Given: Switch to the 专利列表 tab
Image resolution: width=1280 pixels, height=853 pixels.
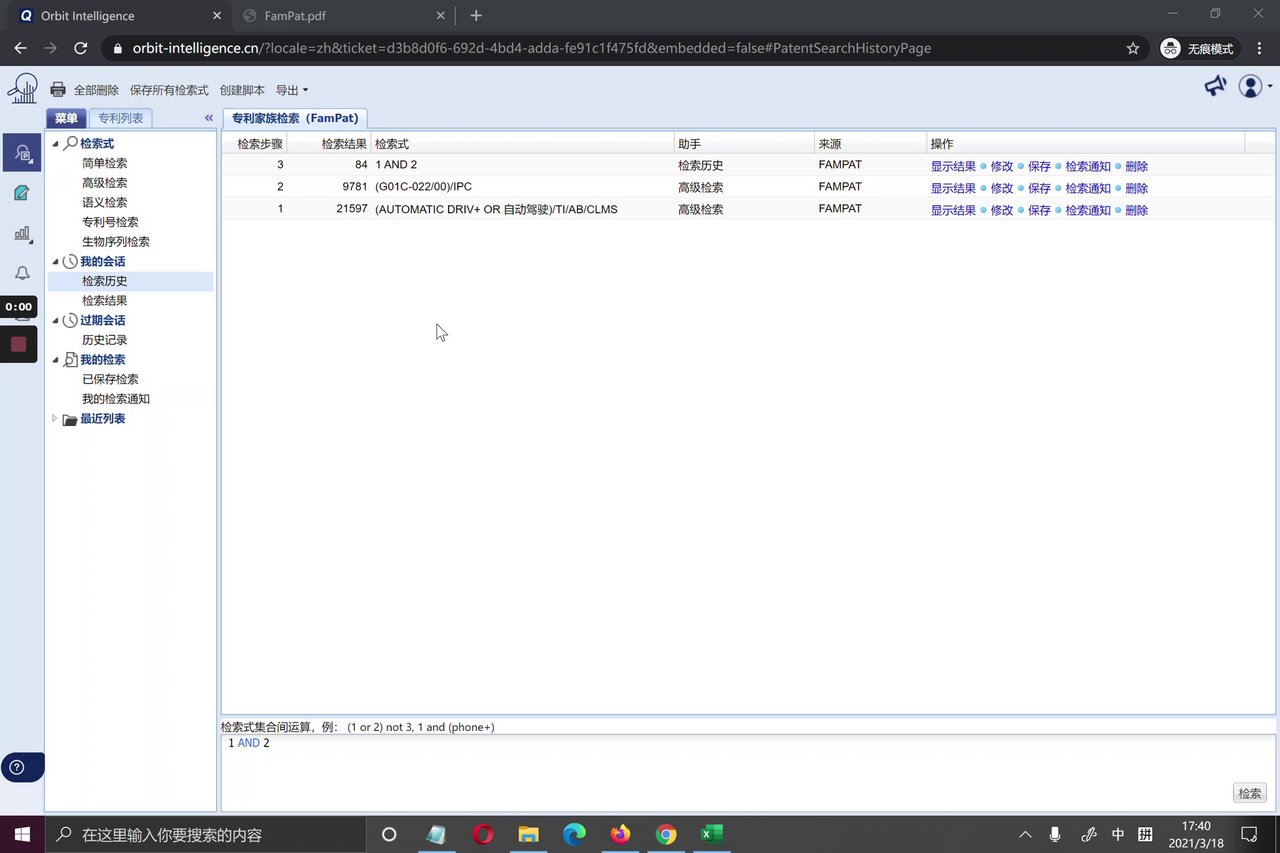Looking at the screenshot, I should pos(120,118).
